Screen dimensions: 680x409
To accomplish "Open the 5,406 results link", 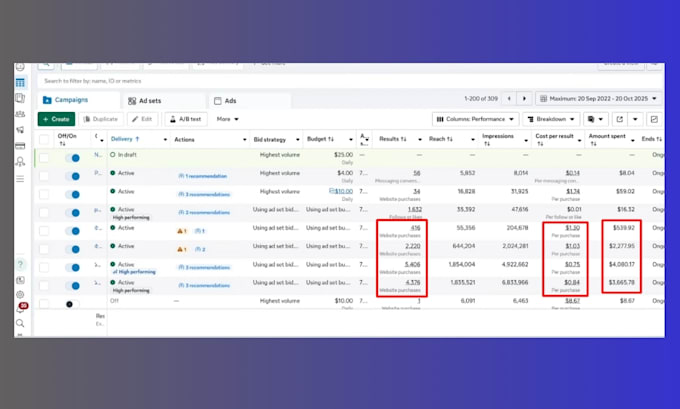I will [413, 264].
